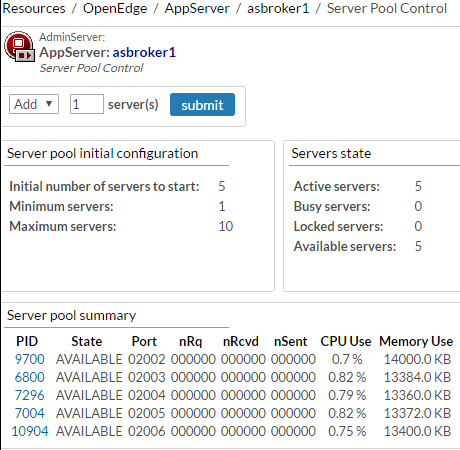This screenshot has height=450, width=460.
Task: Select the 13360.0 KB memory value
Action: coord(417,395)
